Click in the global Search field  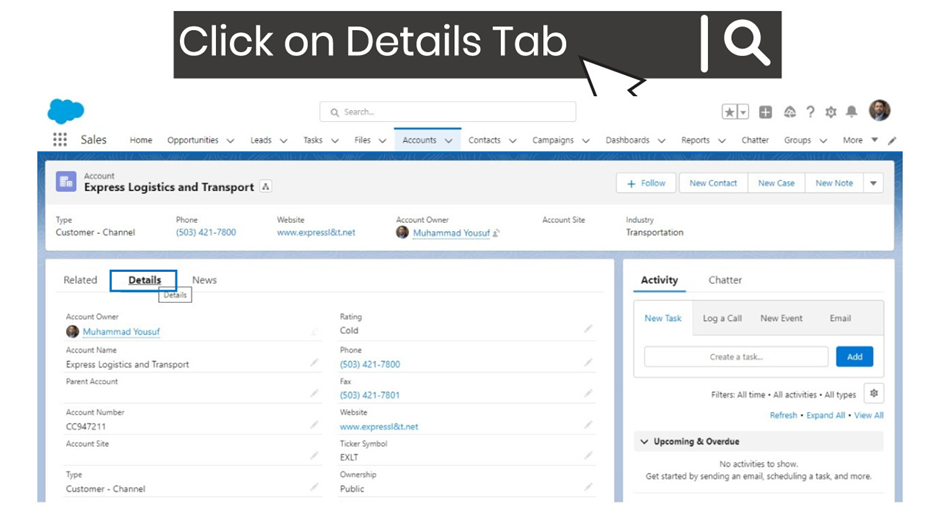tap(448, 112)
